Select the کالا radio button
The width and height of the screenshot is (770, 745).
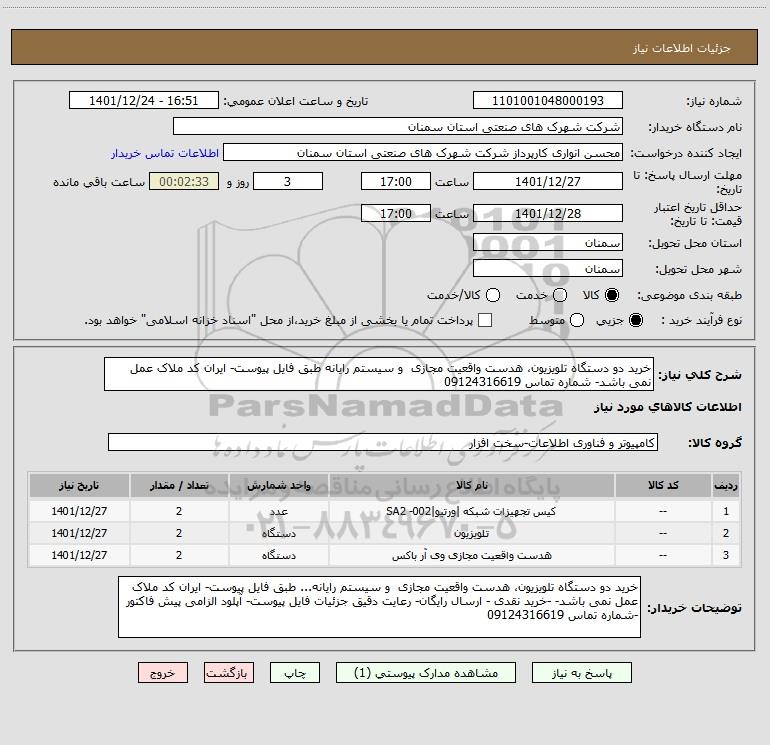tap(612, 295)
